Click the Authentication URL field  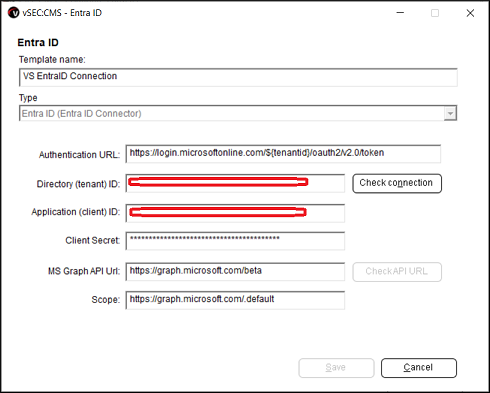283,154
